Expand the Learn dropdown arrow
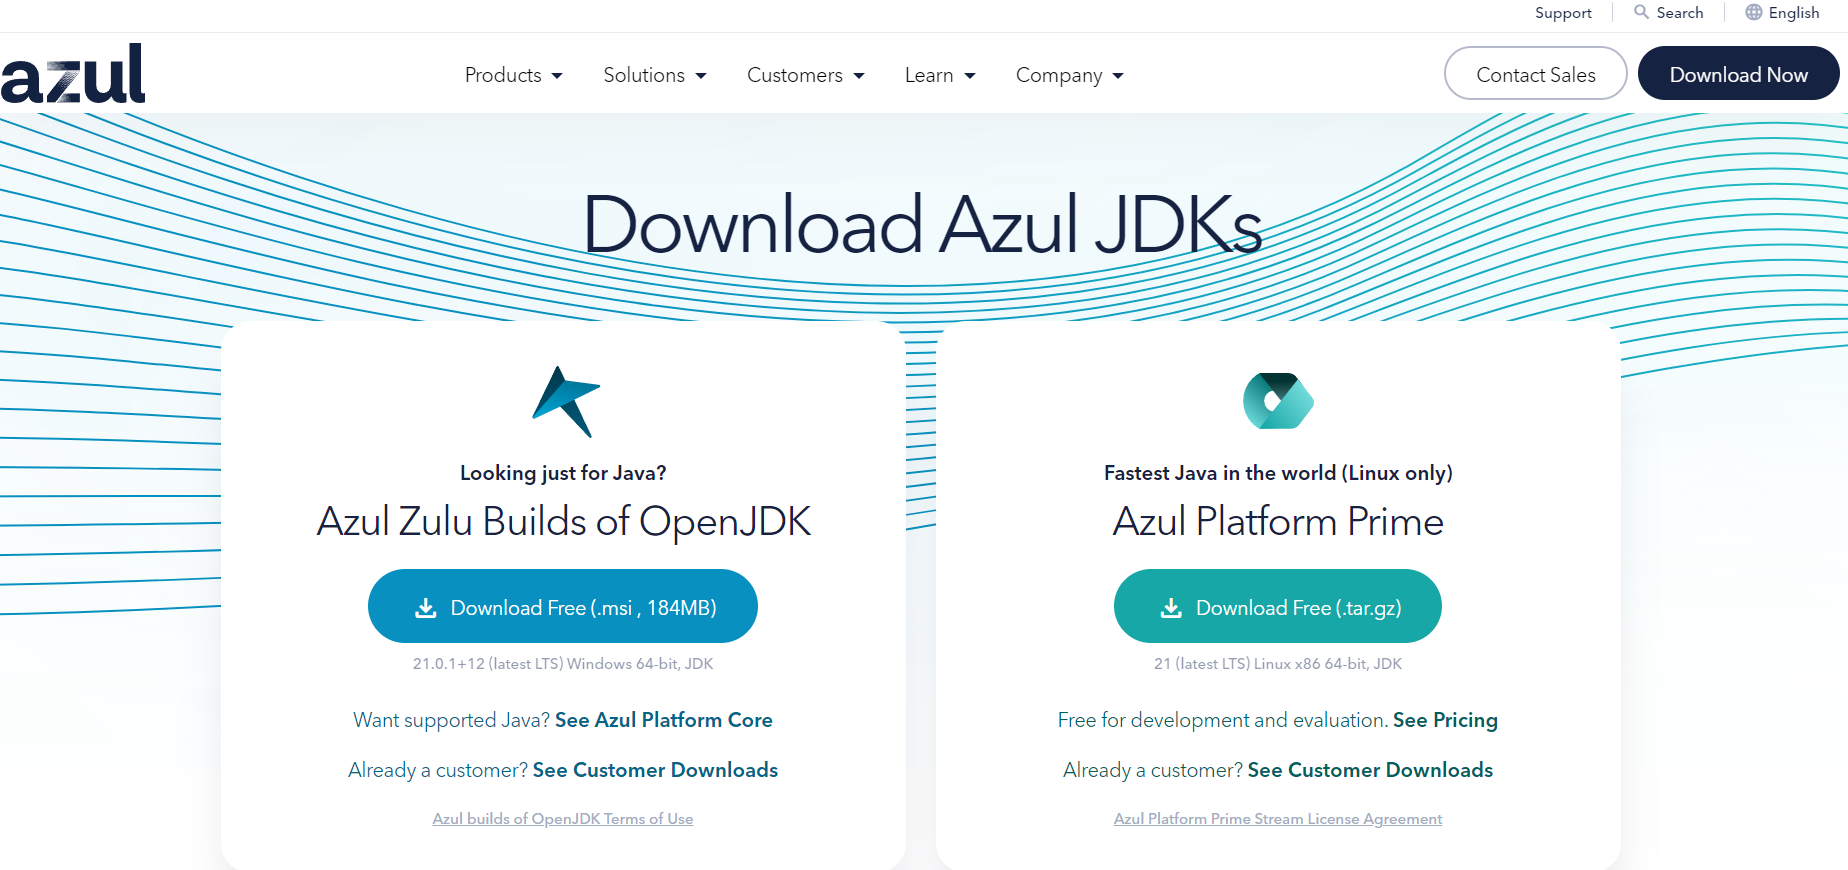Image resolution: width=1848 pixels, height=870 pixels. (x=970, y=76)
